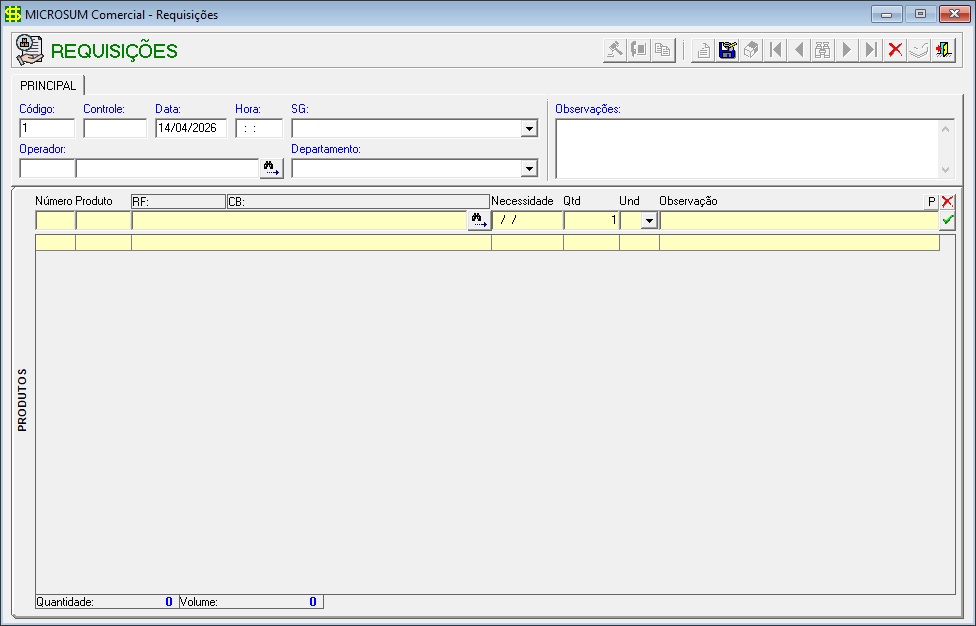
Task: Focus the Observações text area
Action: click(x=747, y=148)
